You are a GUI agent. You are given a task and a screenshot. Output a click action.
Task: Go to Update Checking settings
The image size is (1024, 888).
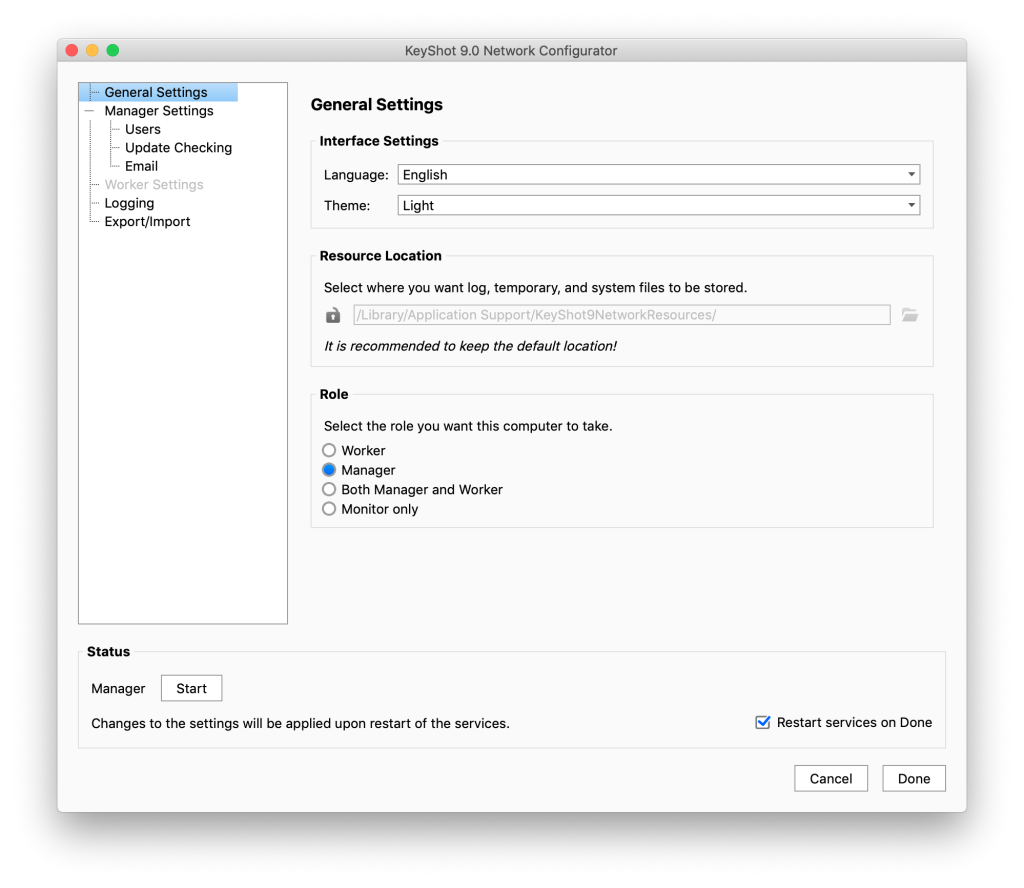point(178,148)
